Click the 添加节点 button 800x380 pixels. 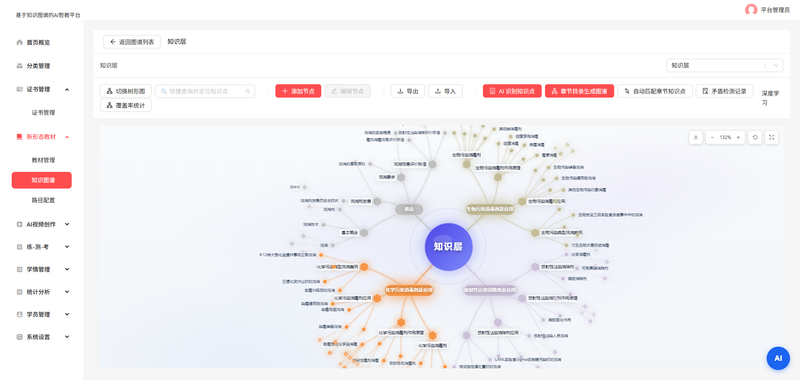tap(298, 91)
